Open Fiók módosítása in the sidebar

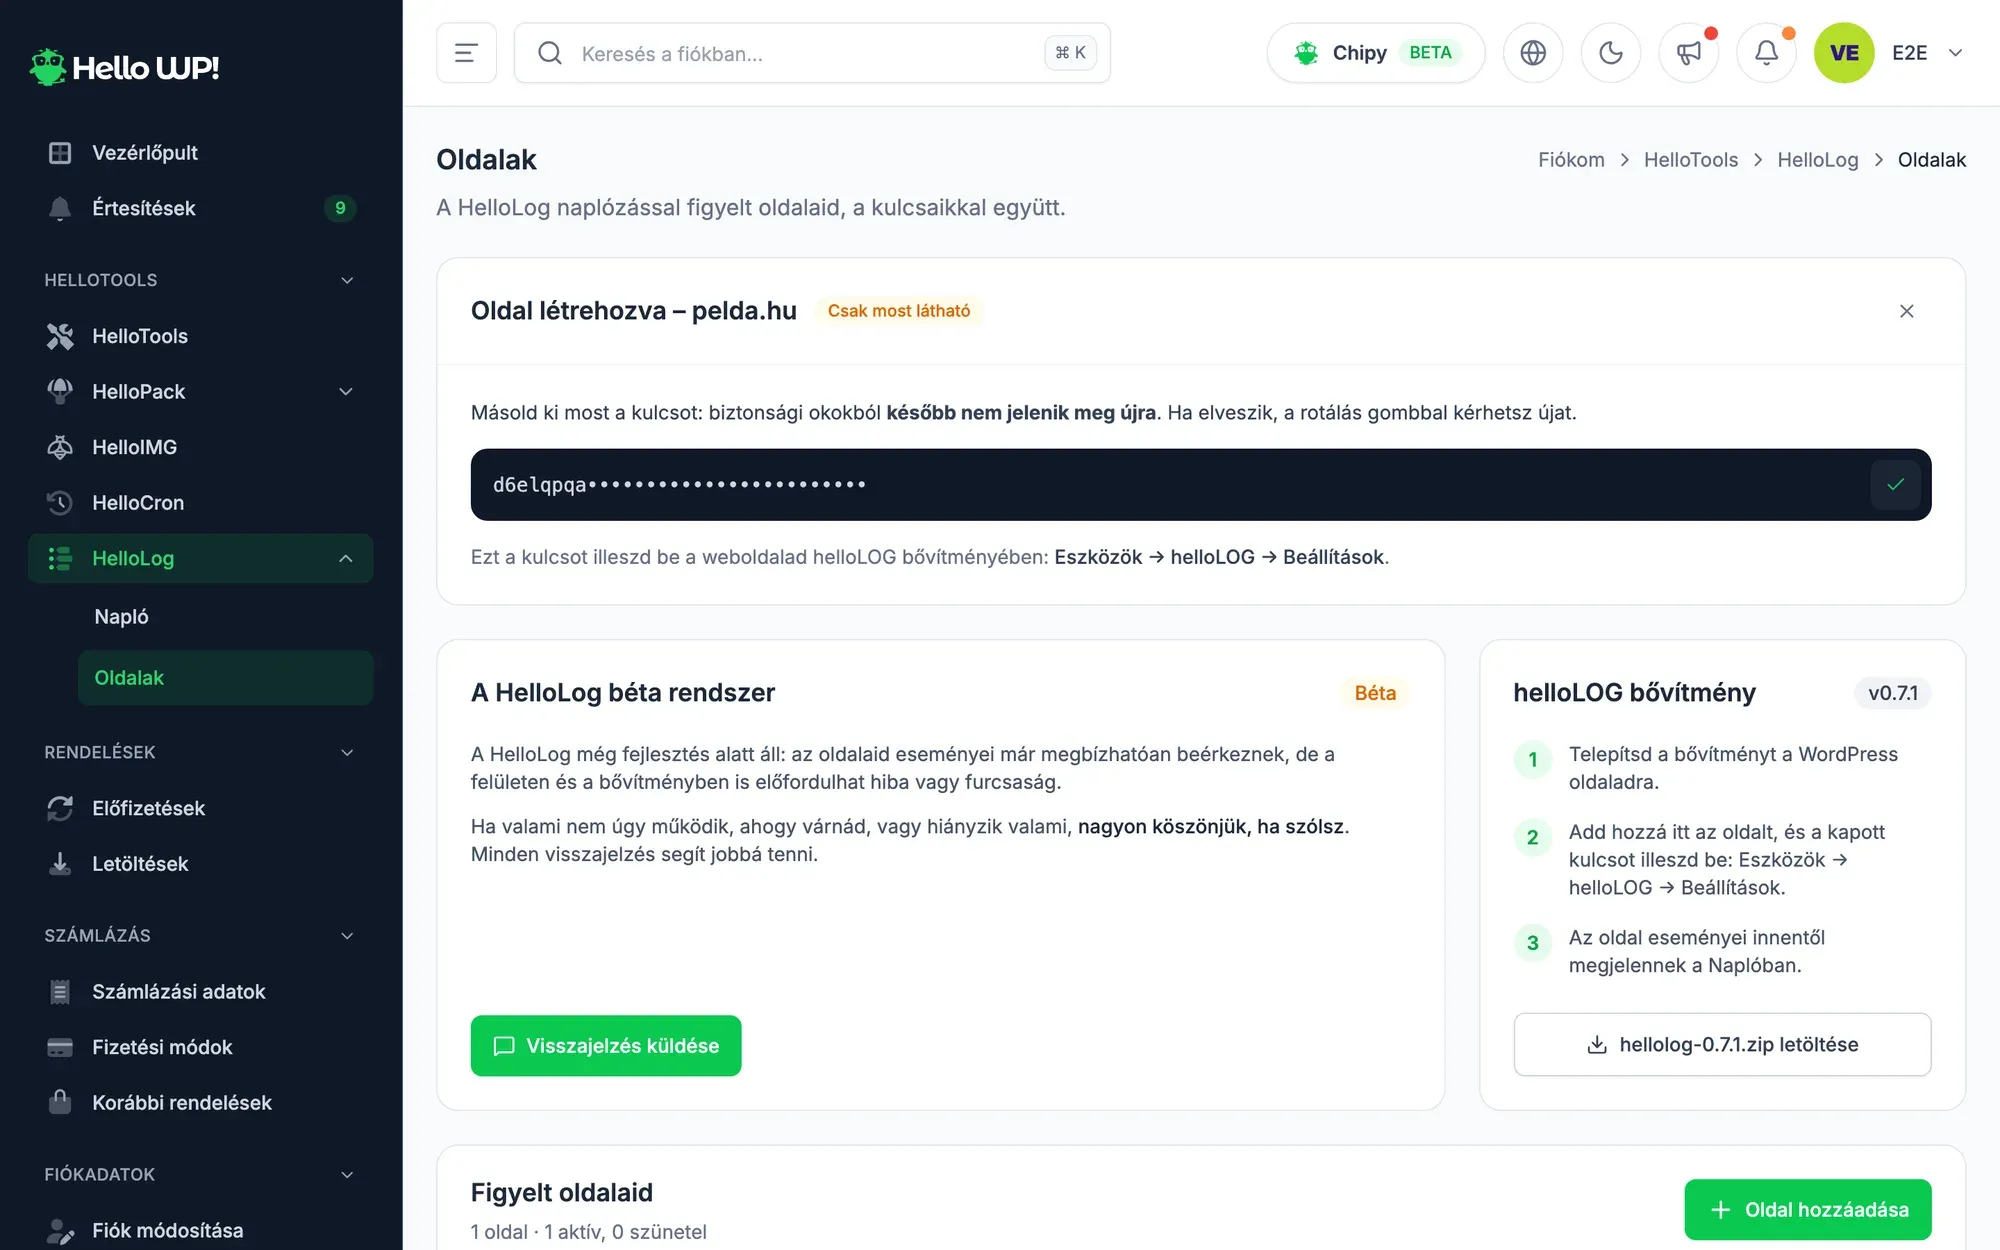pyautogui.click(x=200, y=1230)
